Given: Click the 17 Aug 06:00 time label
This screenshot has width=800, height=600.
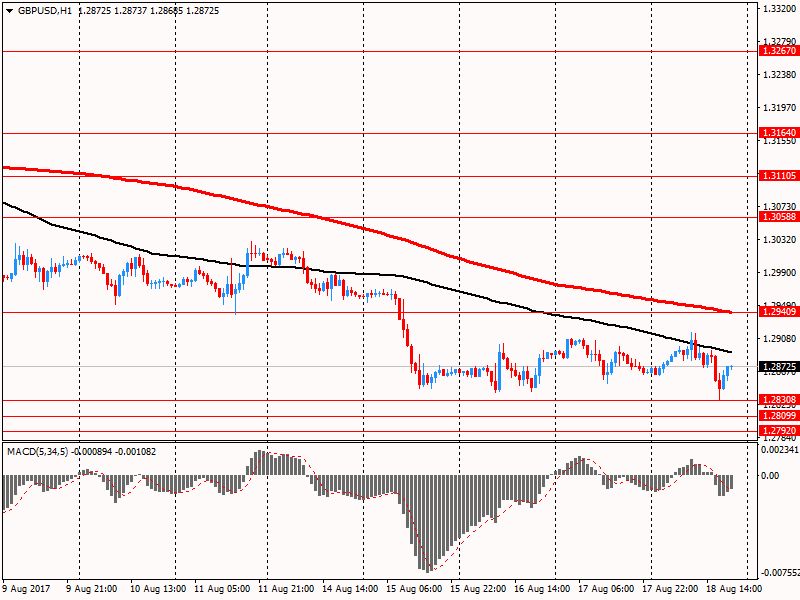Looking at the screenshot, I should click(606, 589).
